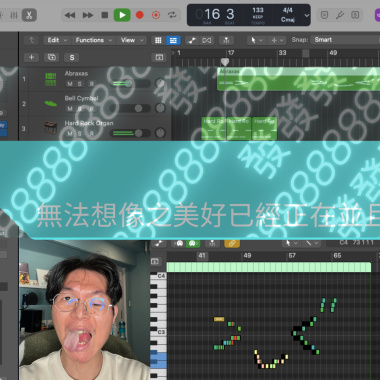Switch to the blue list view button
Screen dimensions: 380x380
[173, 40]
